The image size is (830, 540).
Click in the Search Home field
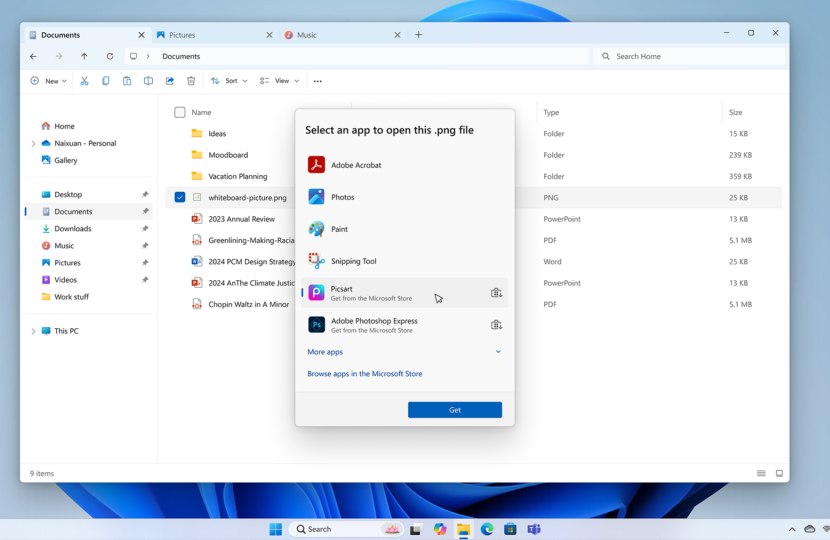690,56
